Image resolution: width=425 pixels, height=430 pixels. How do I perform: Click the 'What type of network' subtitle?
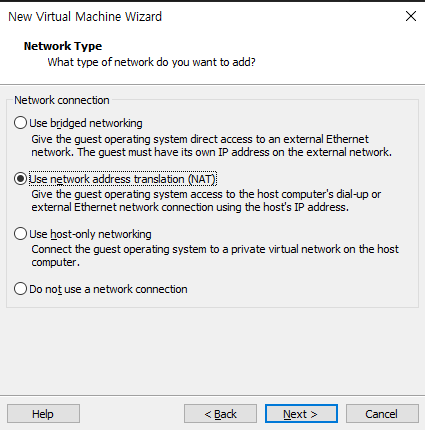pos(151,62)
